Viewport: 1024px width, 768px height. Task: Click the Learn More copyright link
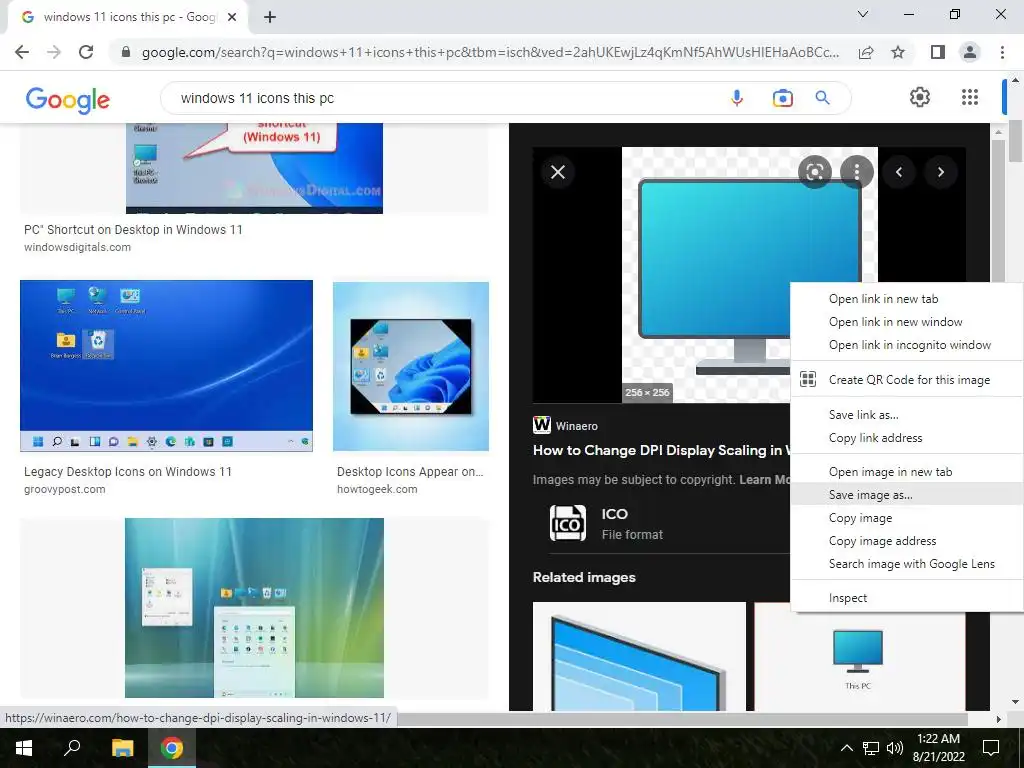pos(765,479)
